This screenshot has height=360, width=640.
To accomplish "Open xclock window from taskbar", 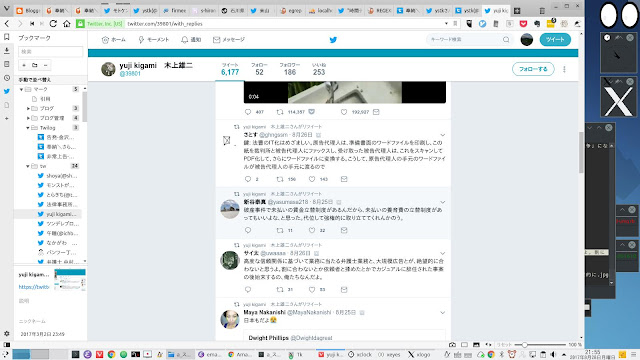I will click(360, 354).
